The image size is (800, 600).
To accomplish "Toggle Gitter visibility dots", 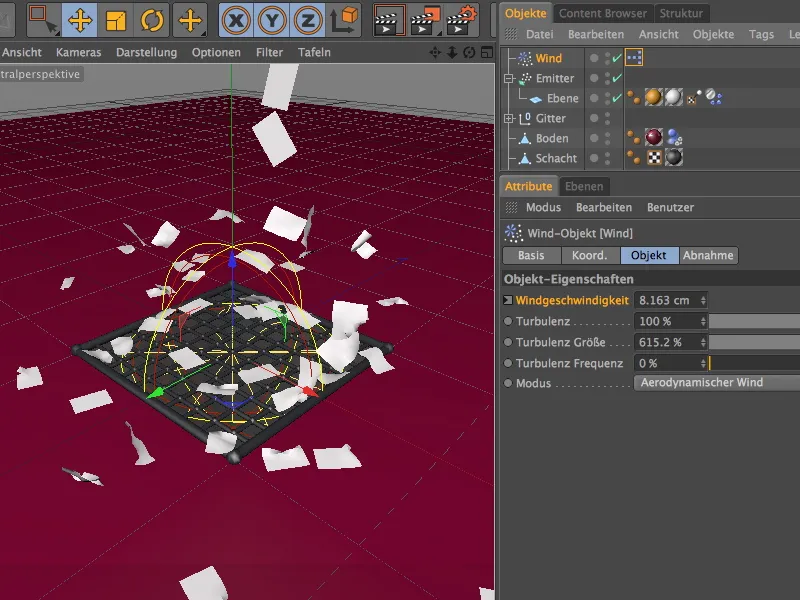I will pyautogui.click(x=607, y=118).
